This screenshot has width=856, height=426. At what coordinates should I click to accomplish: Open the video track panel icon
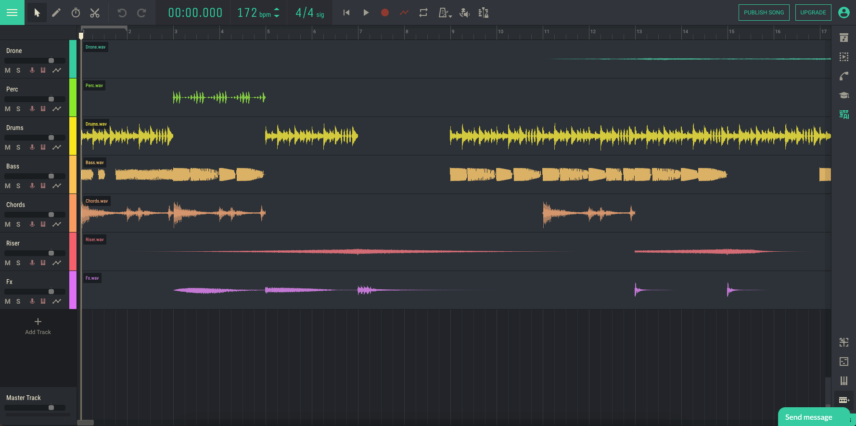(x=844, y=56)
